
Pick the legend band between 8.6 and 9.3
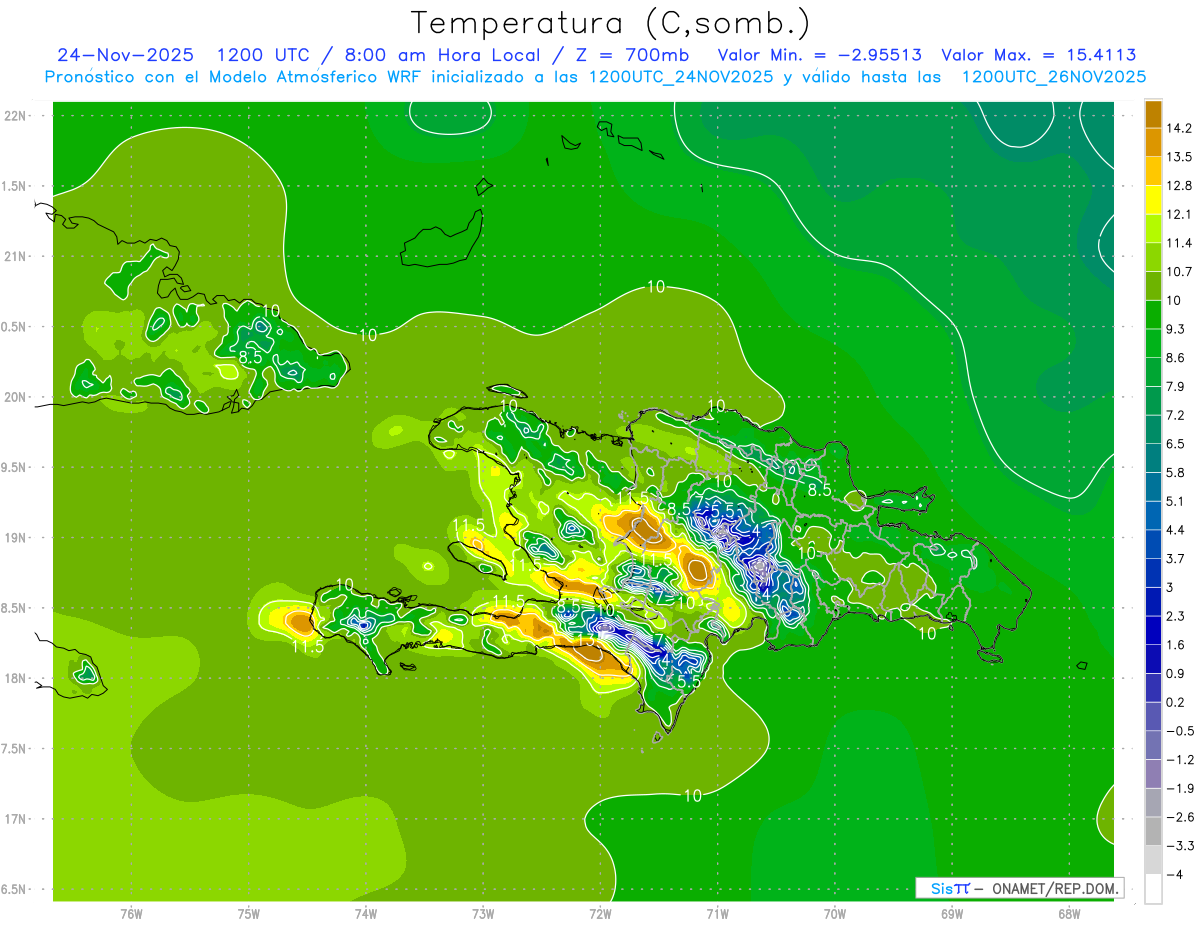1152,342
